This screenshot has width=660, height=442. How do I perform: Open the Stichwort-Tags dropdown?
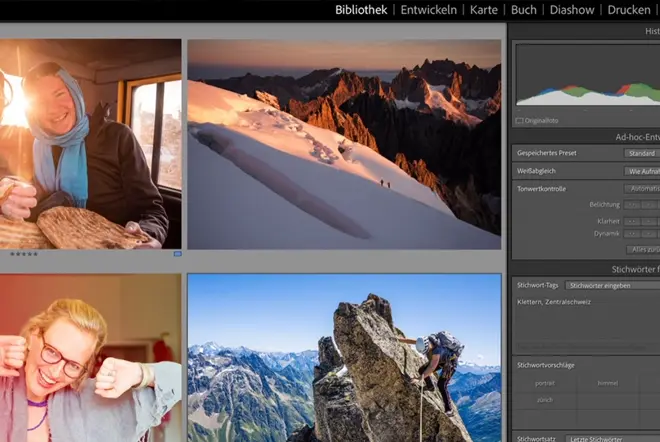coord(609,285)
